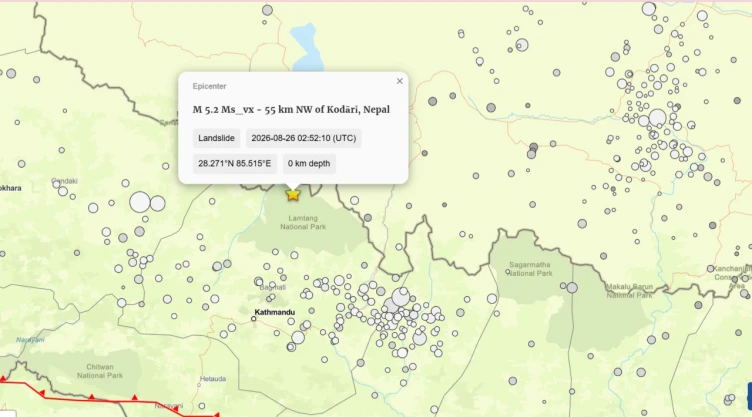Click the yellow epicenter star marker
Viewport: 752px width, 417px height.
(293, 194)
